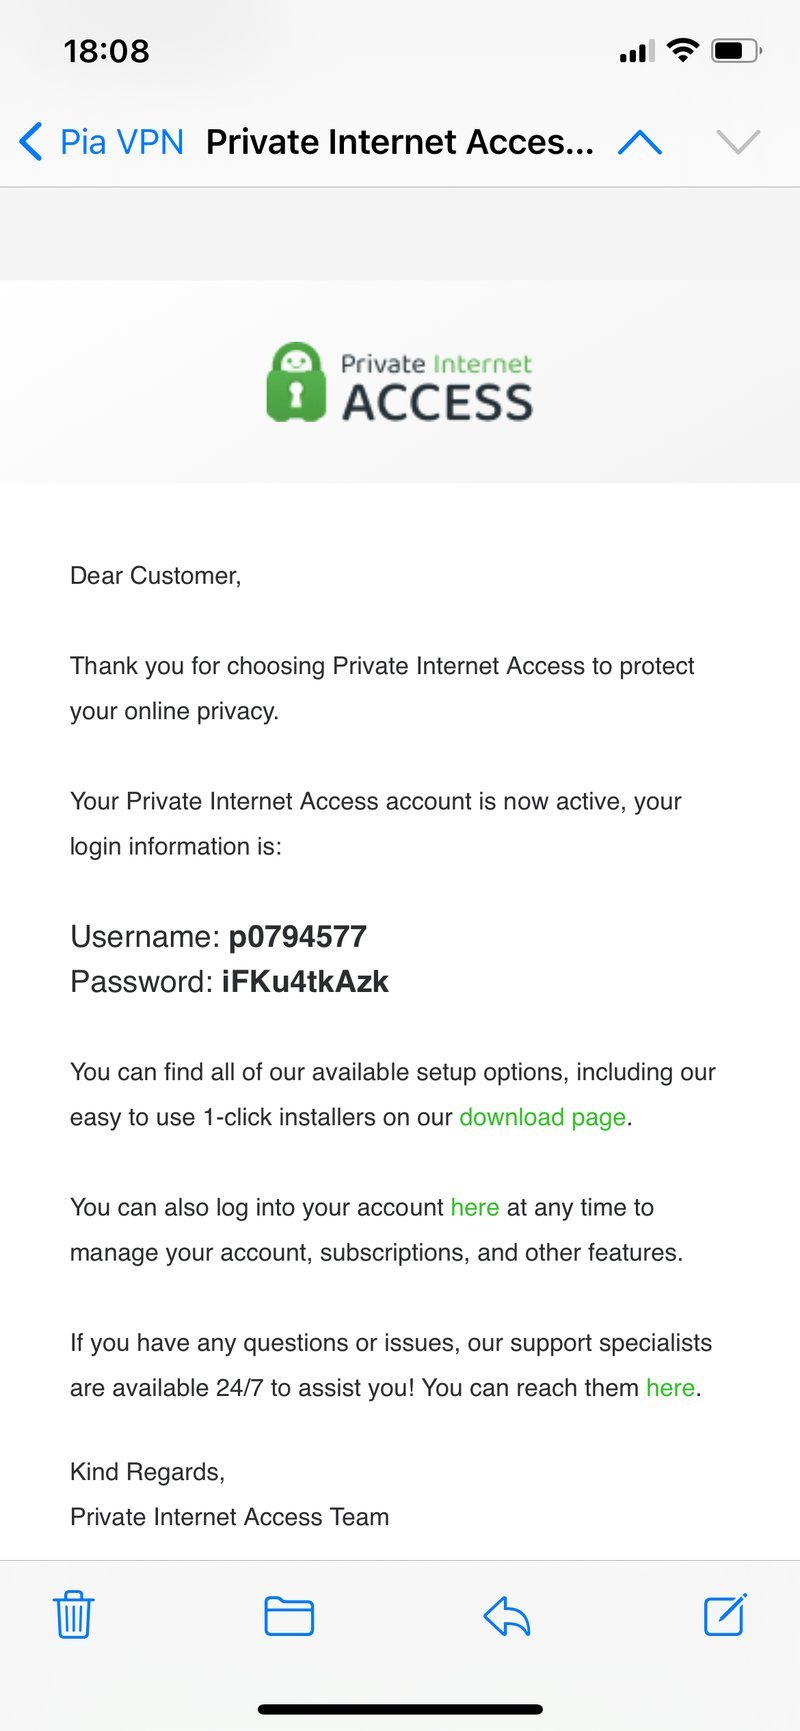Viewport: 800px width, 1731px height.
Task: Tap the Private Internet Access padlock logo
Action: point(296,382)
